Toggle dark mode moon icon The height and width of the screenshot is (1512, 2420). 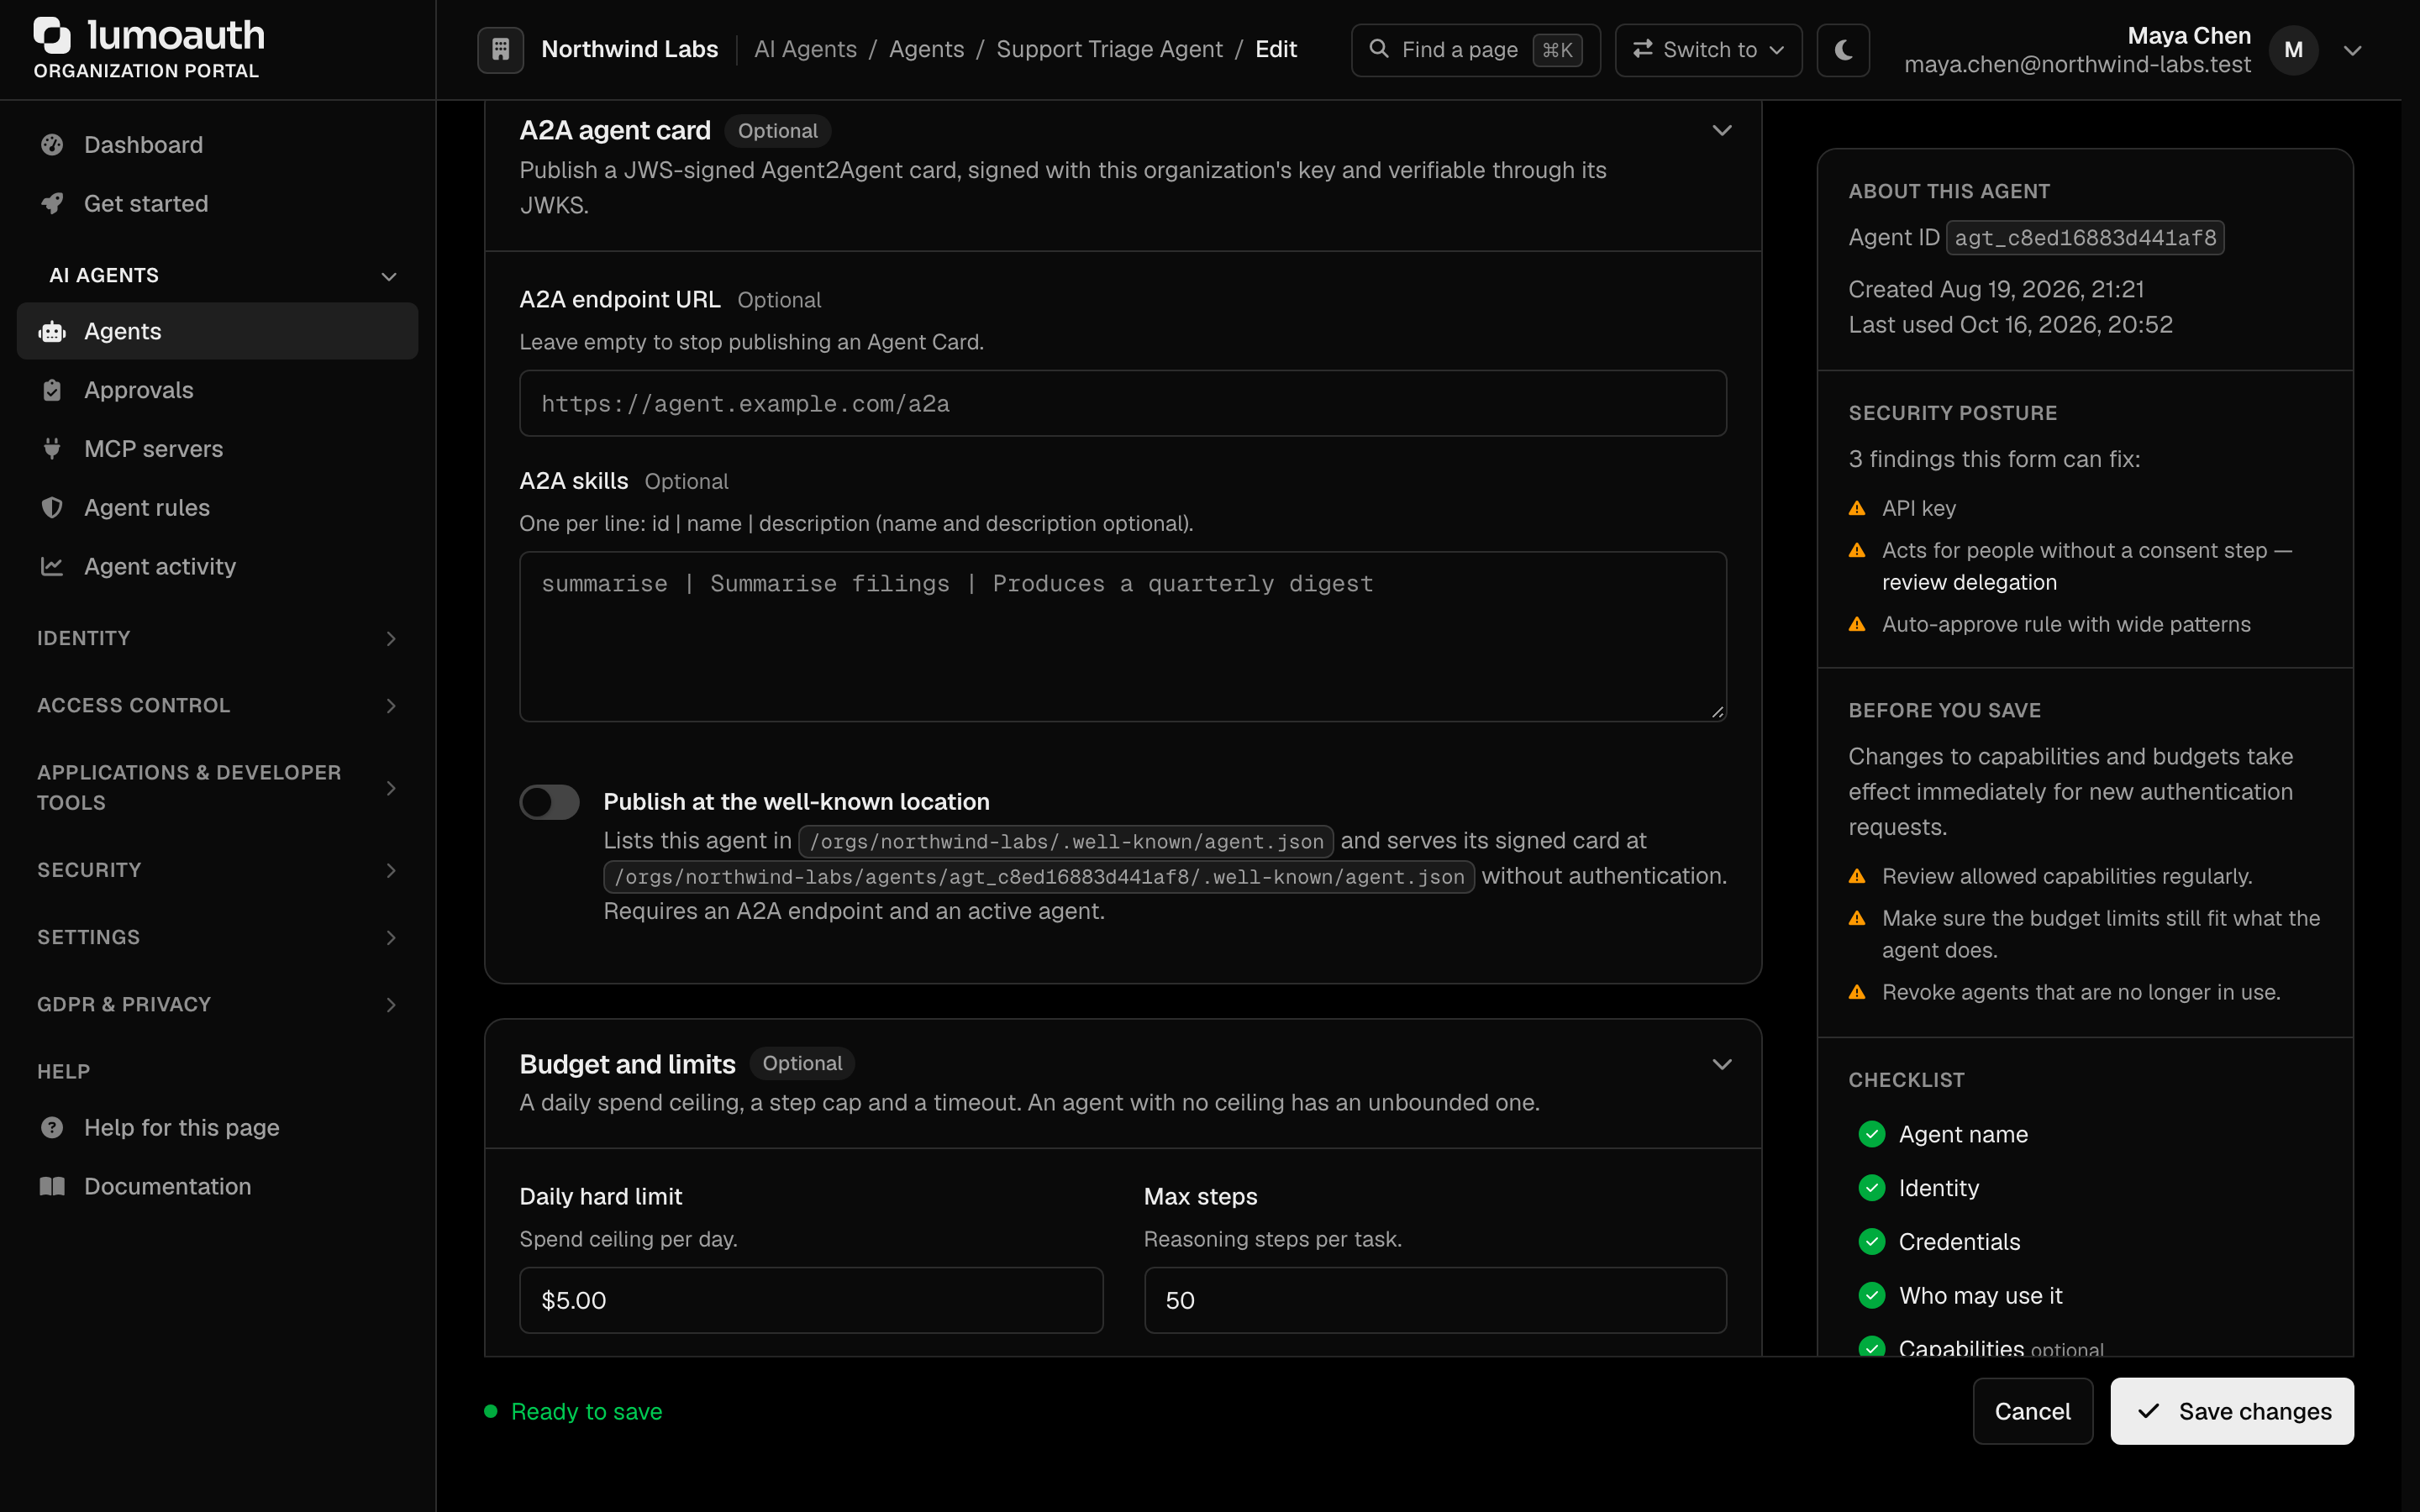click(x=1843, y=49)
